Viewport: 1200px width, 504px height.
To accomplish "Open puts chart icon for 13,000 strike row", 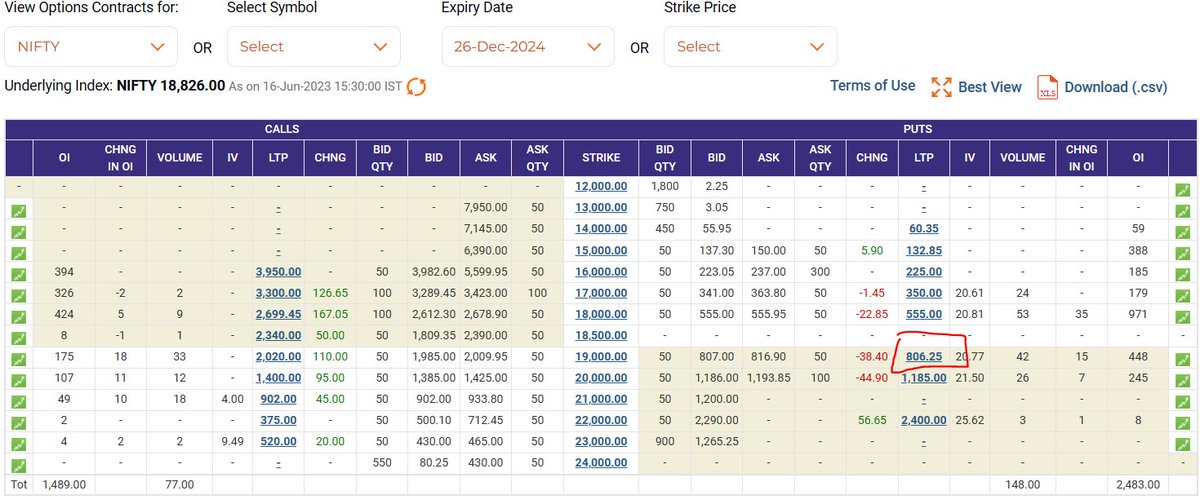I will point(1183,209).
